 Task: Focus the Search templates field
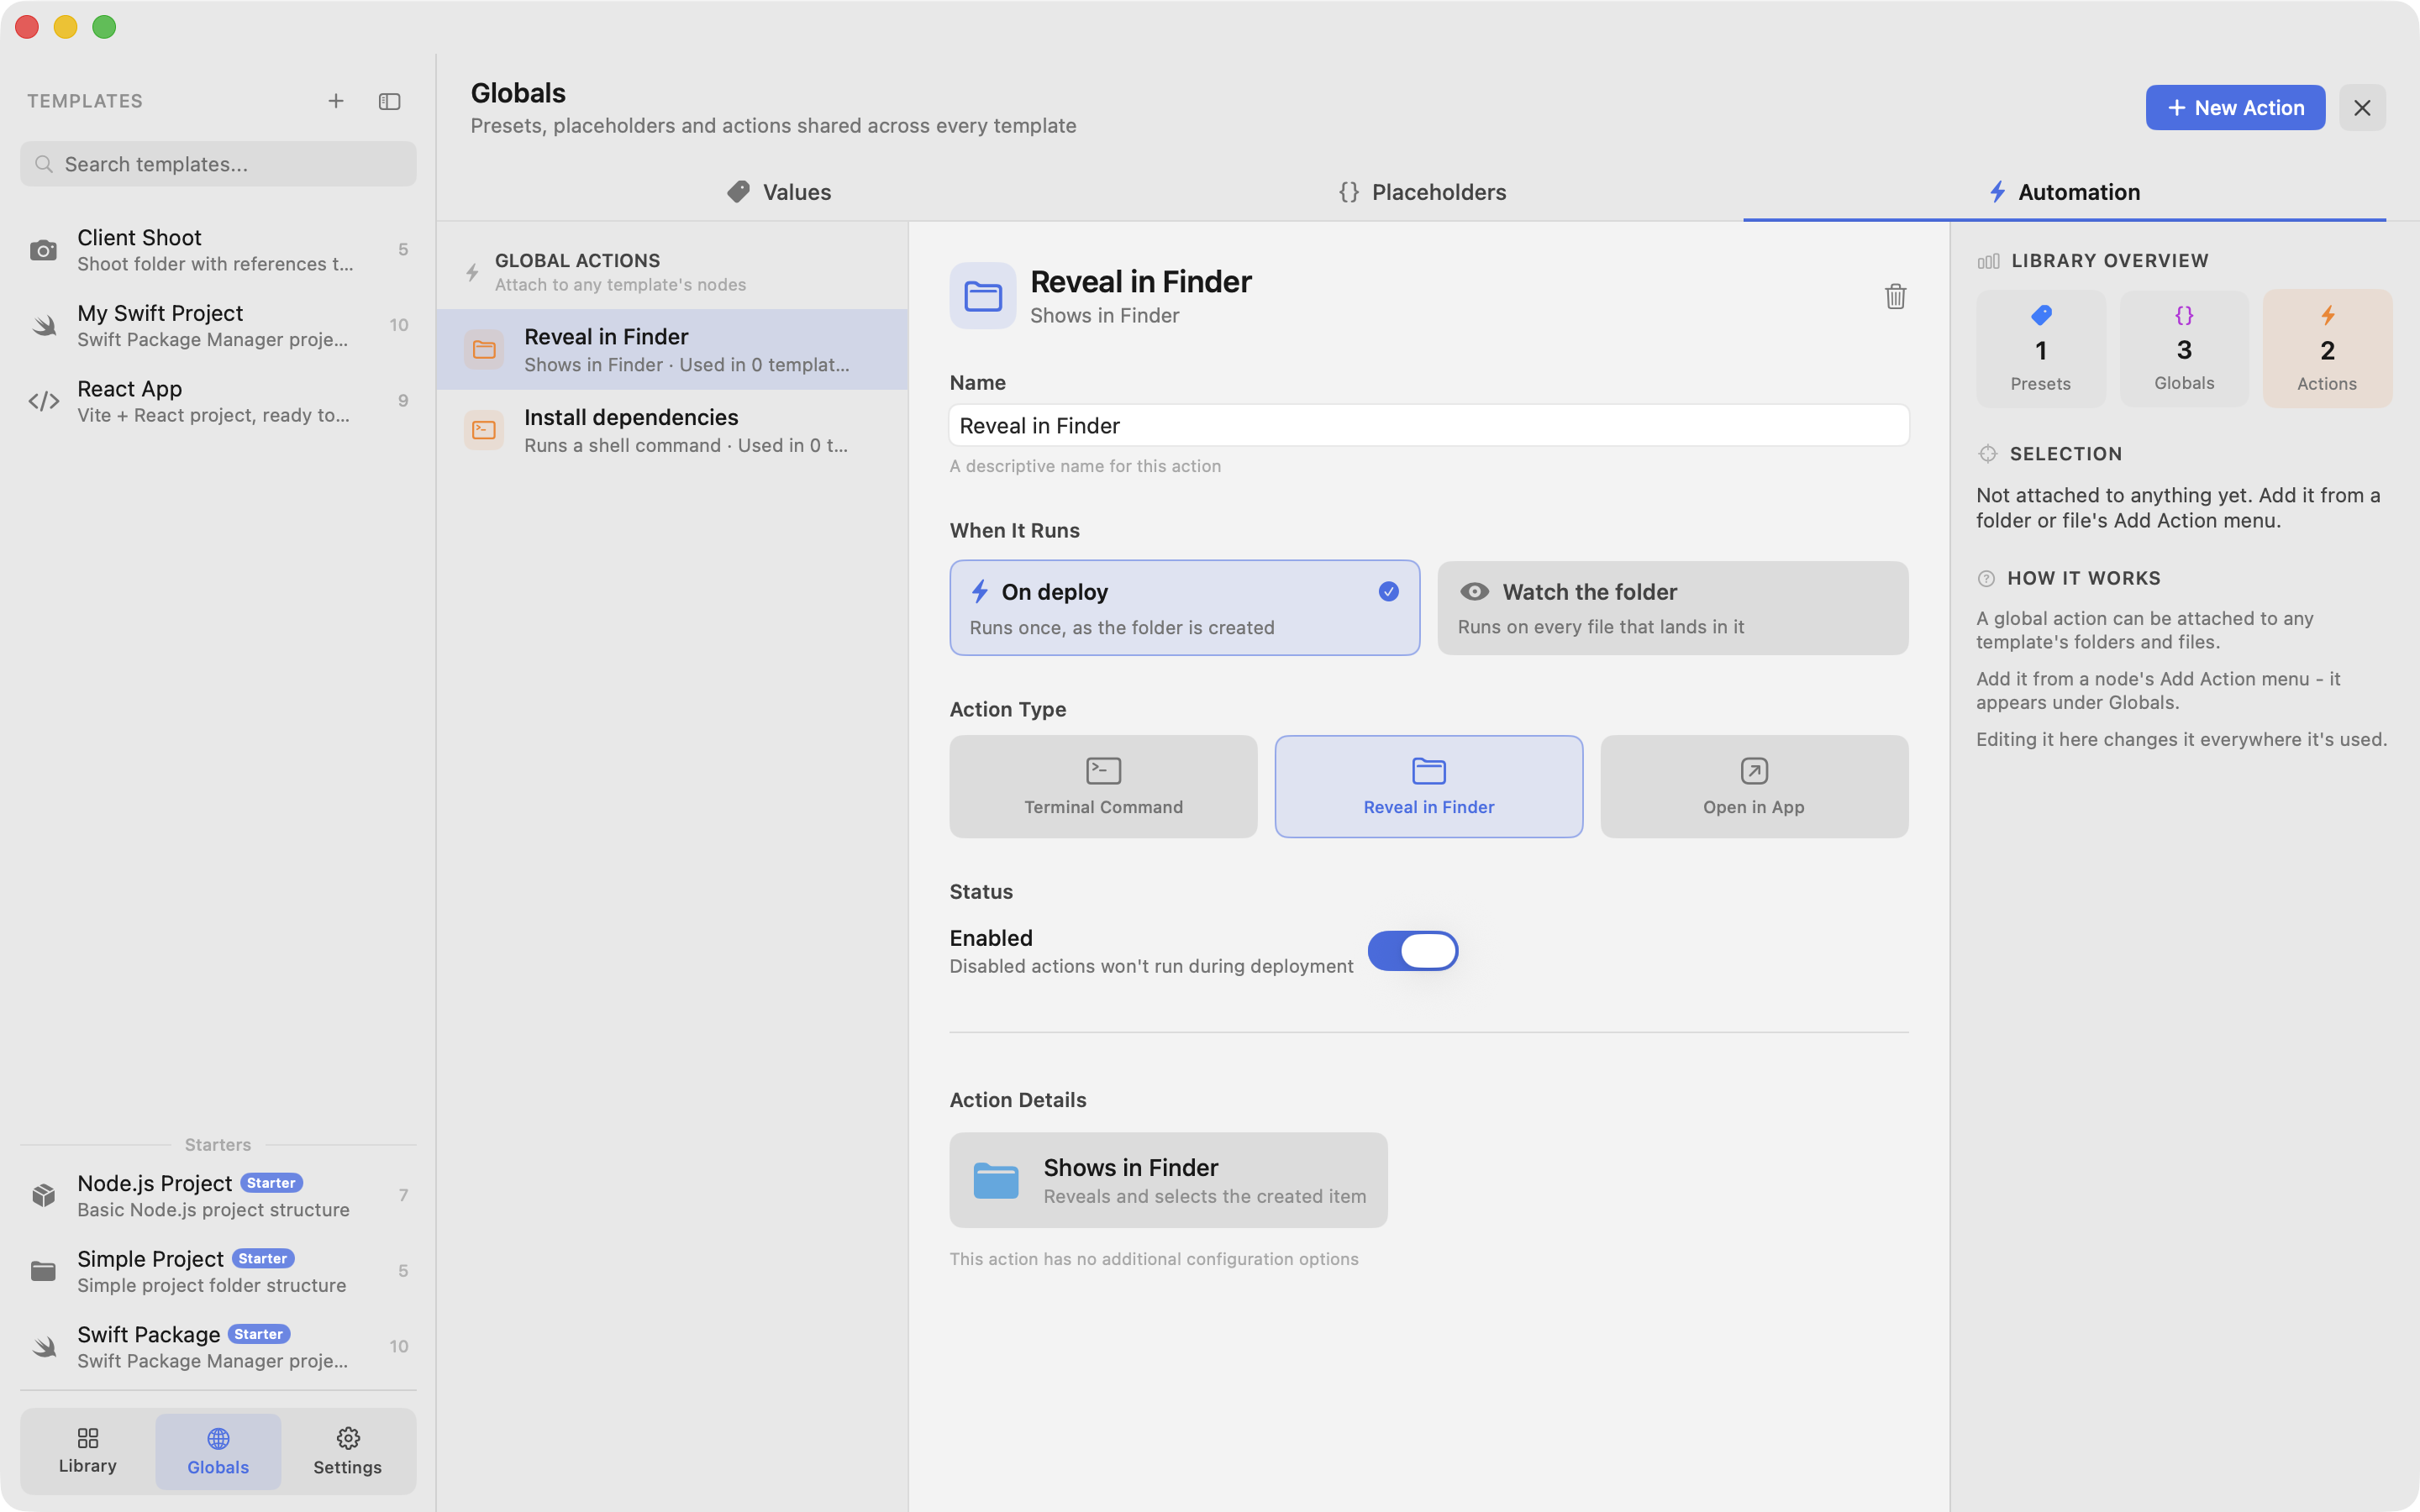click(218, 164)
